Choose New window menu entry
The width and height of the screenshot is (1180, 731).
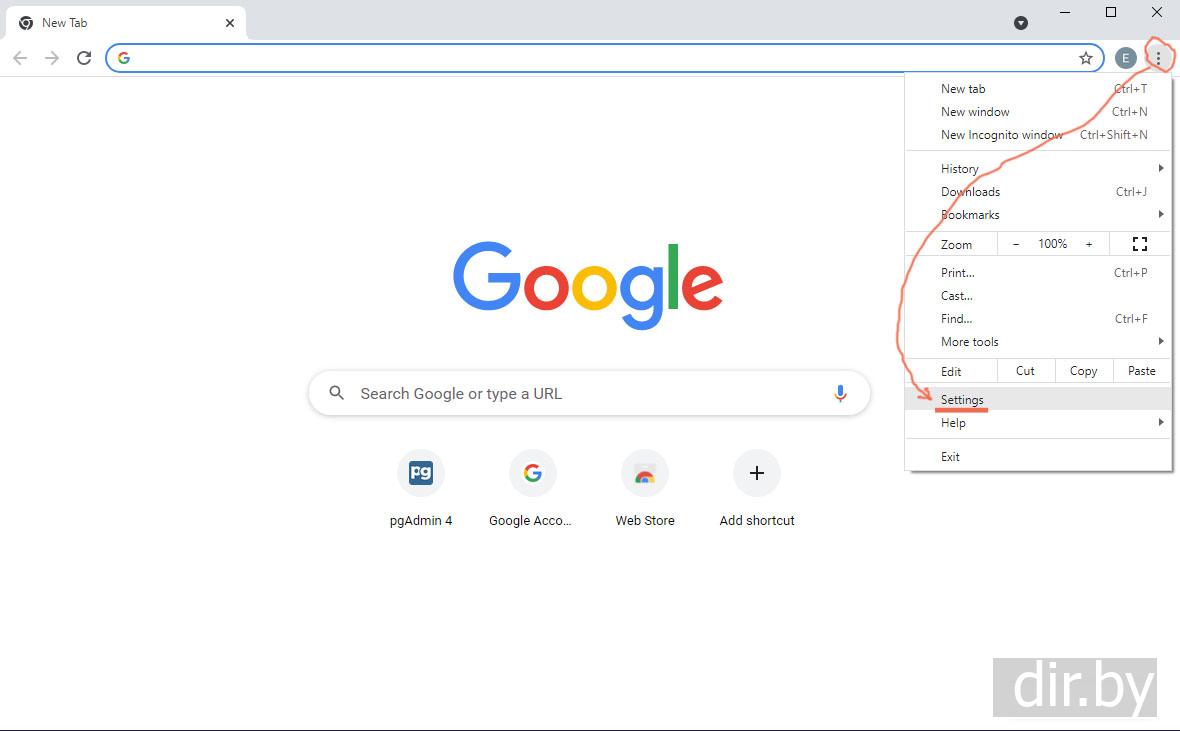click(1039, 112)
